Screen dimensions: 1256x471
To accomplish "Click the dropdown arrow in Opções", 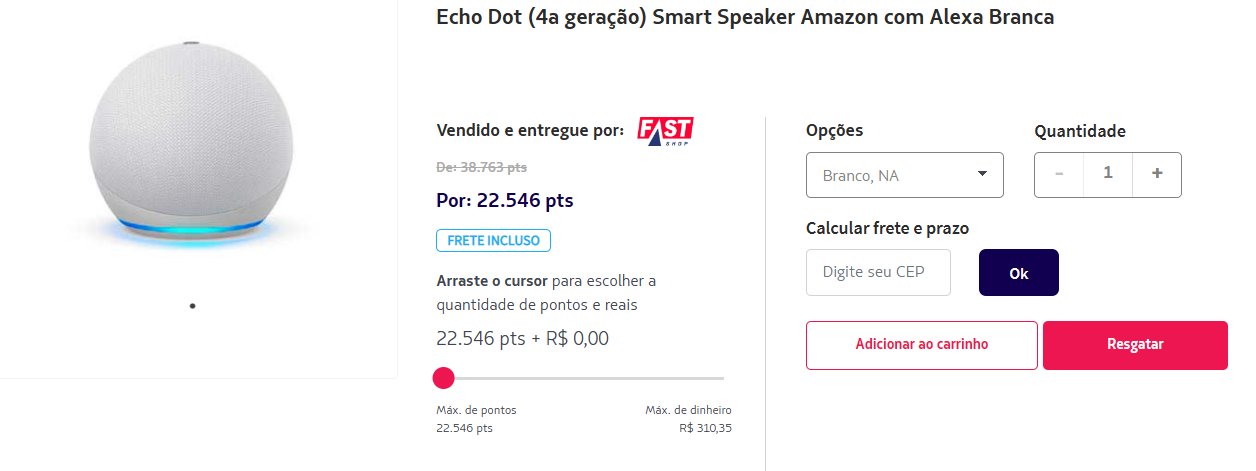I will [984, 174].
